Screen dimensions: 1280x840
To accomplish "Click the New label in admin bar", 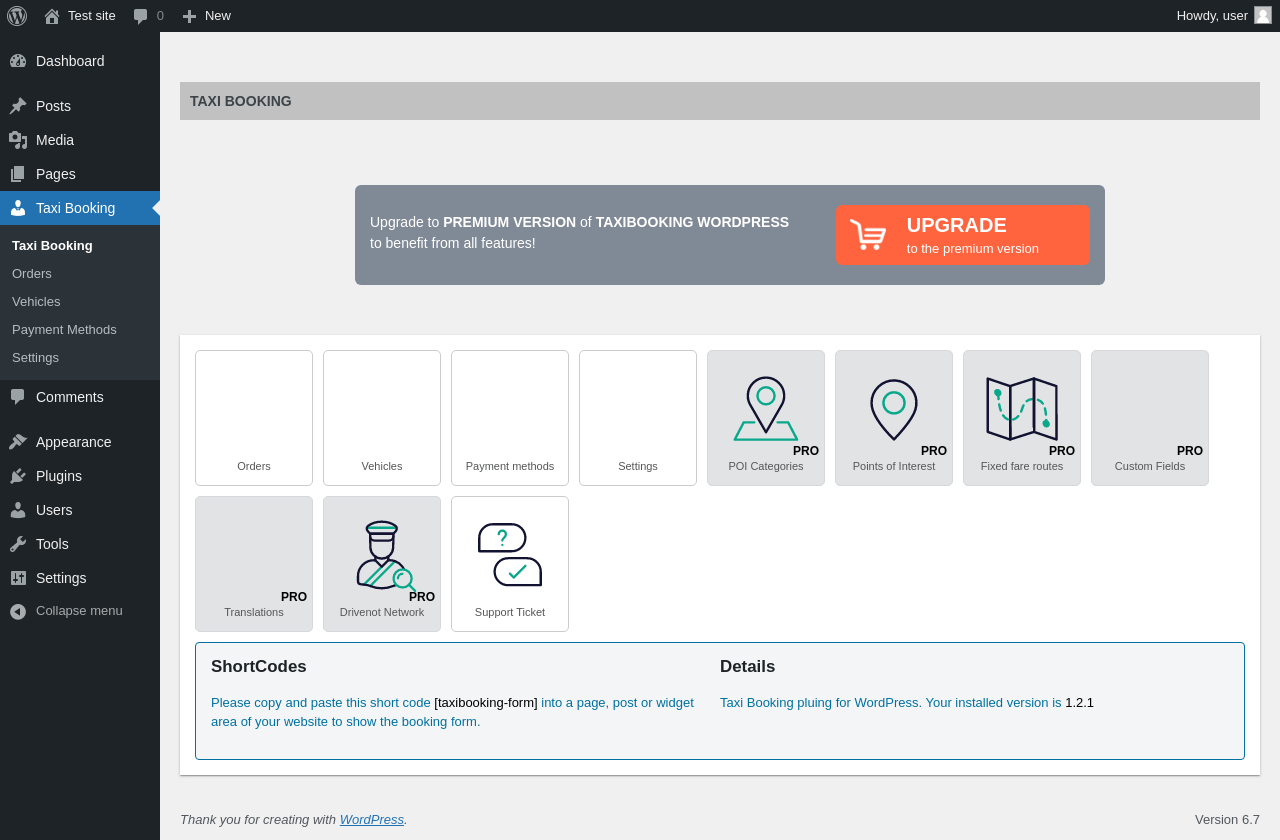I will pos(218,16).
